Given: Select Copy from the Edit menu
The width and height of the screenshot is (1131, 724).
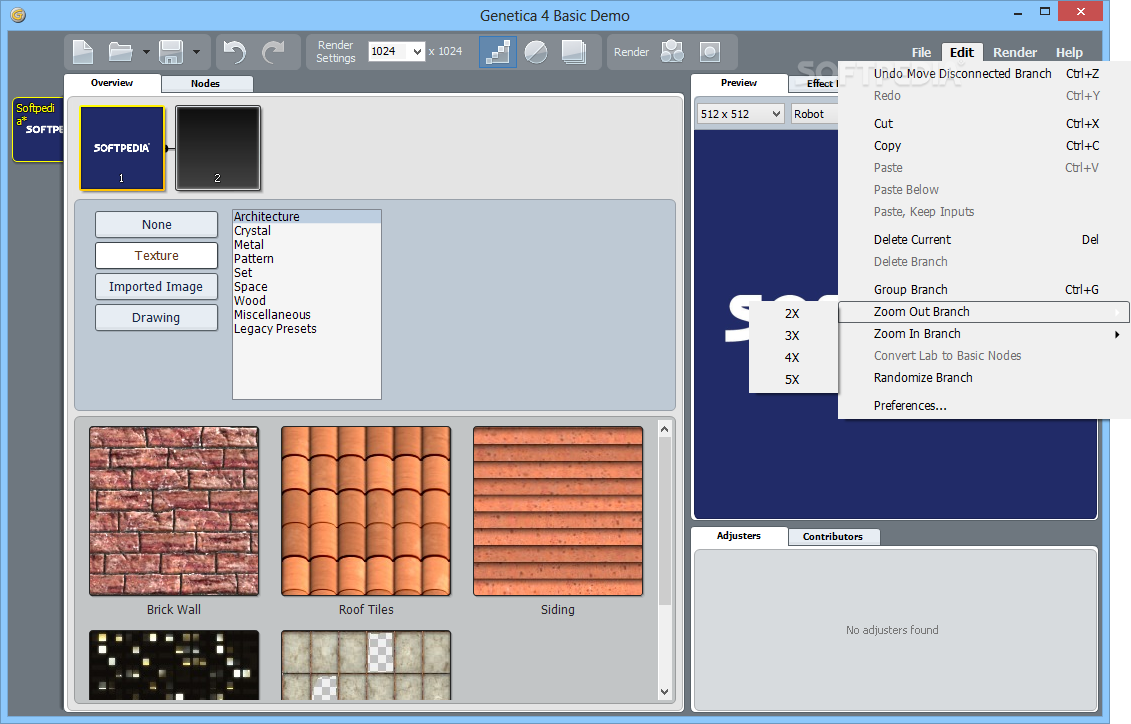Looking at the screenshot, I should click(x=984, y=146).
